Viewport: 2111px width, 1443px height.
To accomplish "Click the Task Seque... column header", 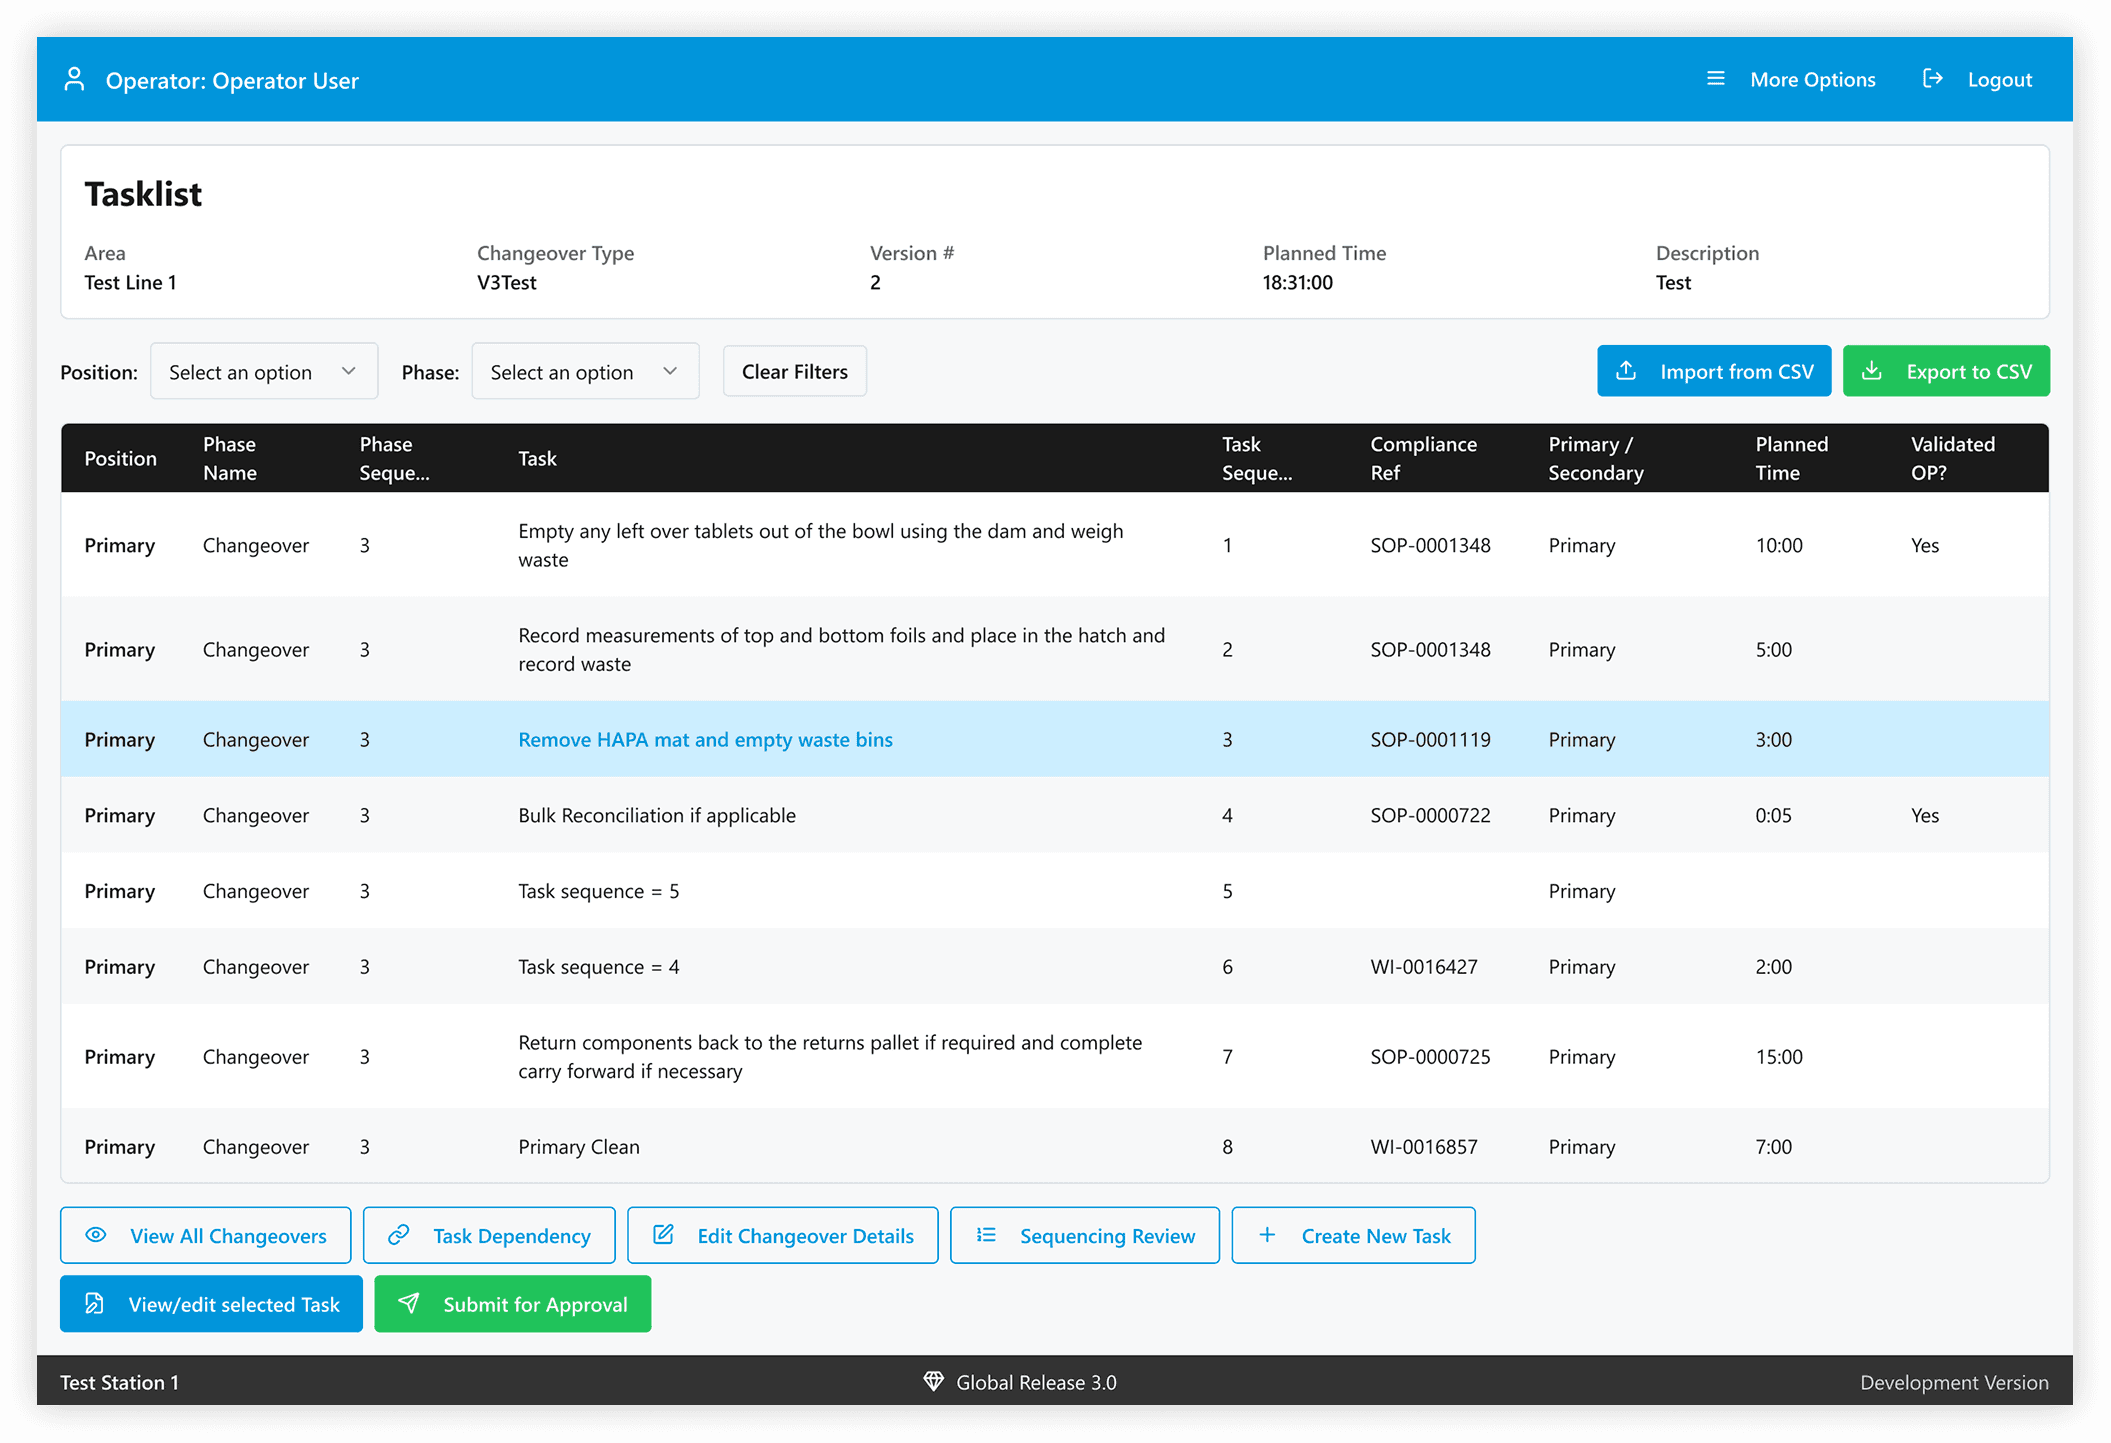I will point(1256,458).
